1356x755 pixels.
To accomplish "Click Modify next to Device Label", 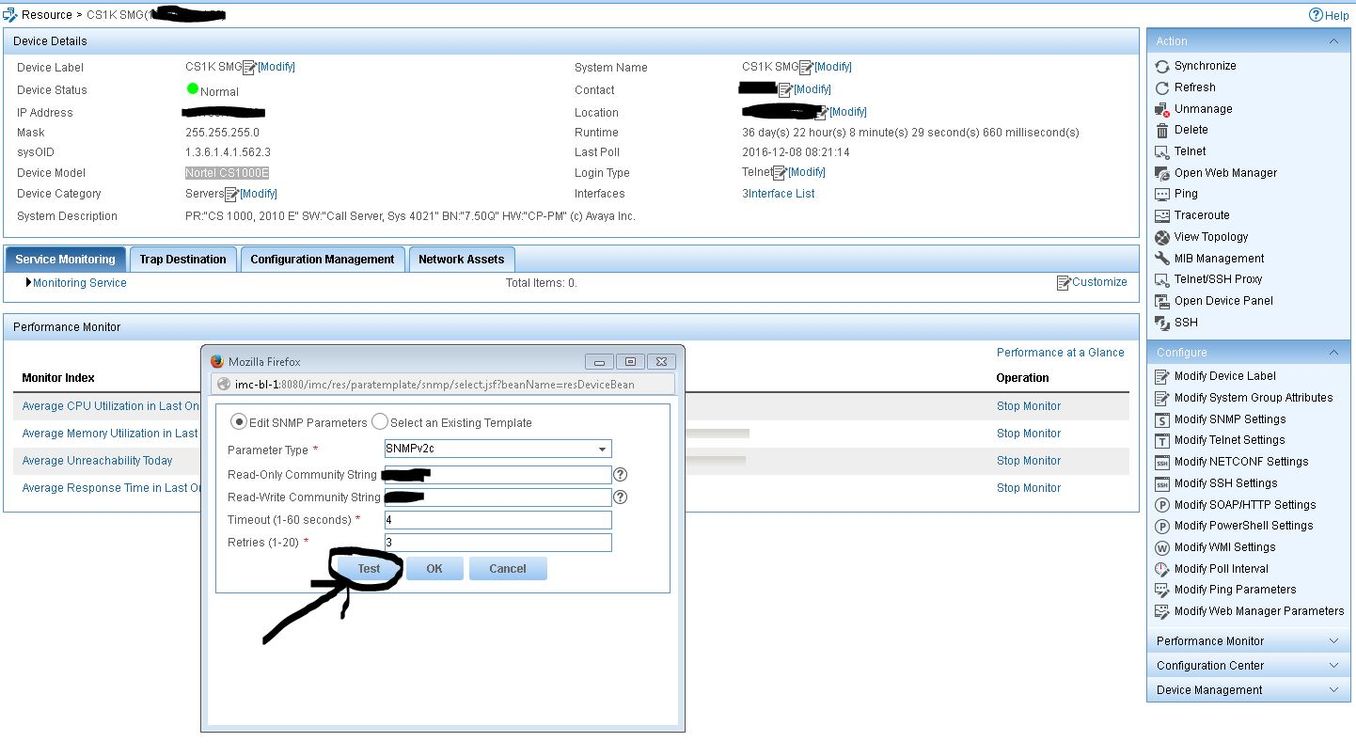I will (276, 67).
